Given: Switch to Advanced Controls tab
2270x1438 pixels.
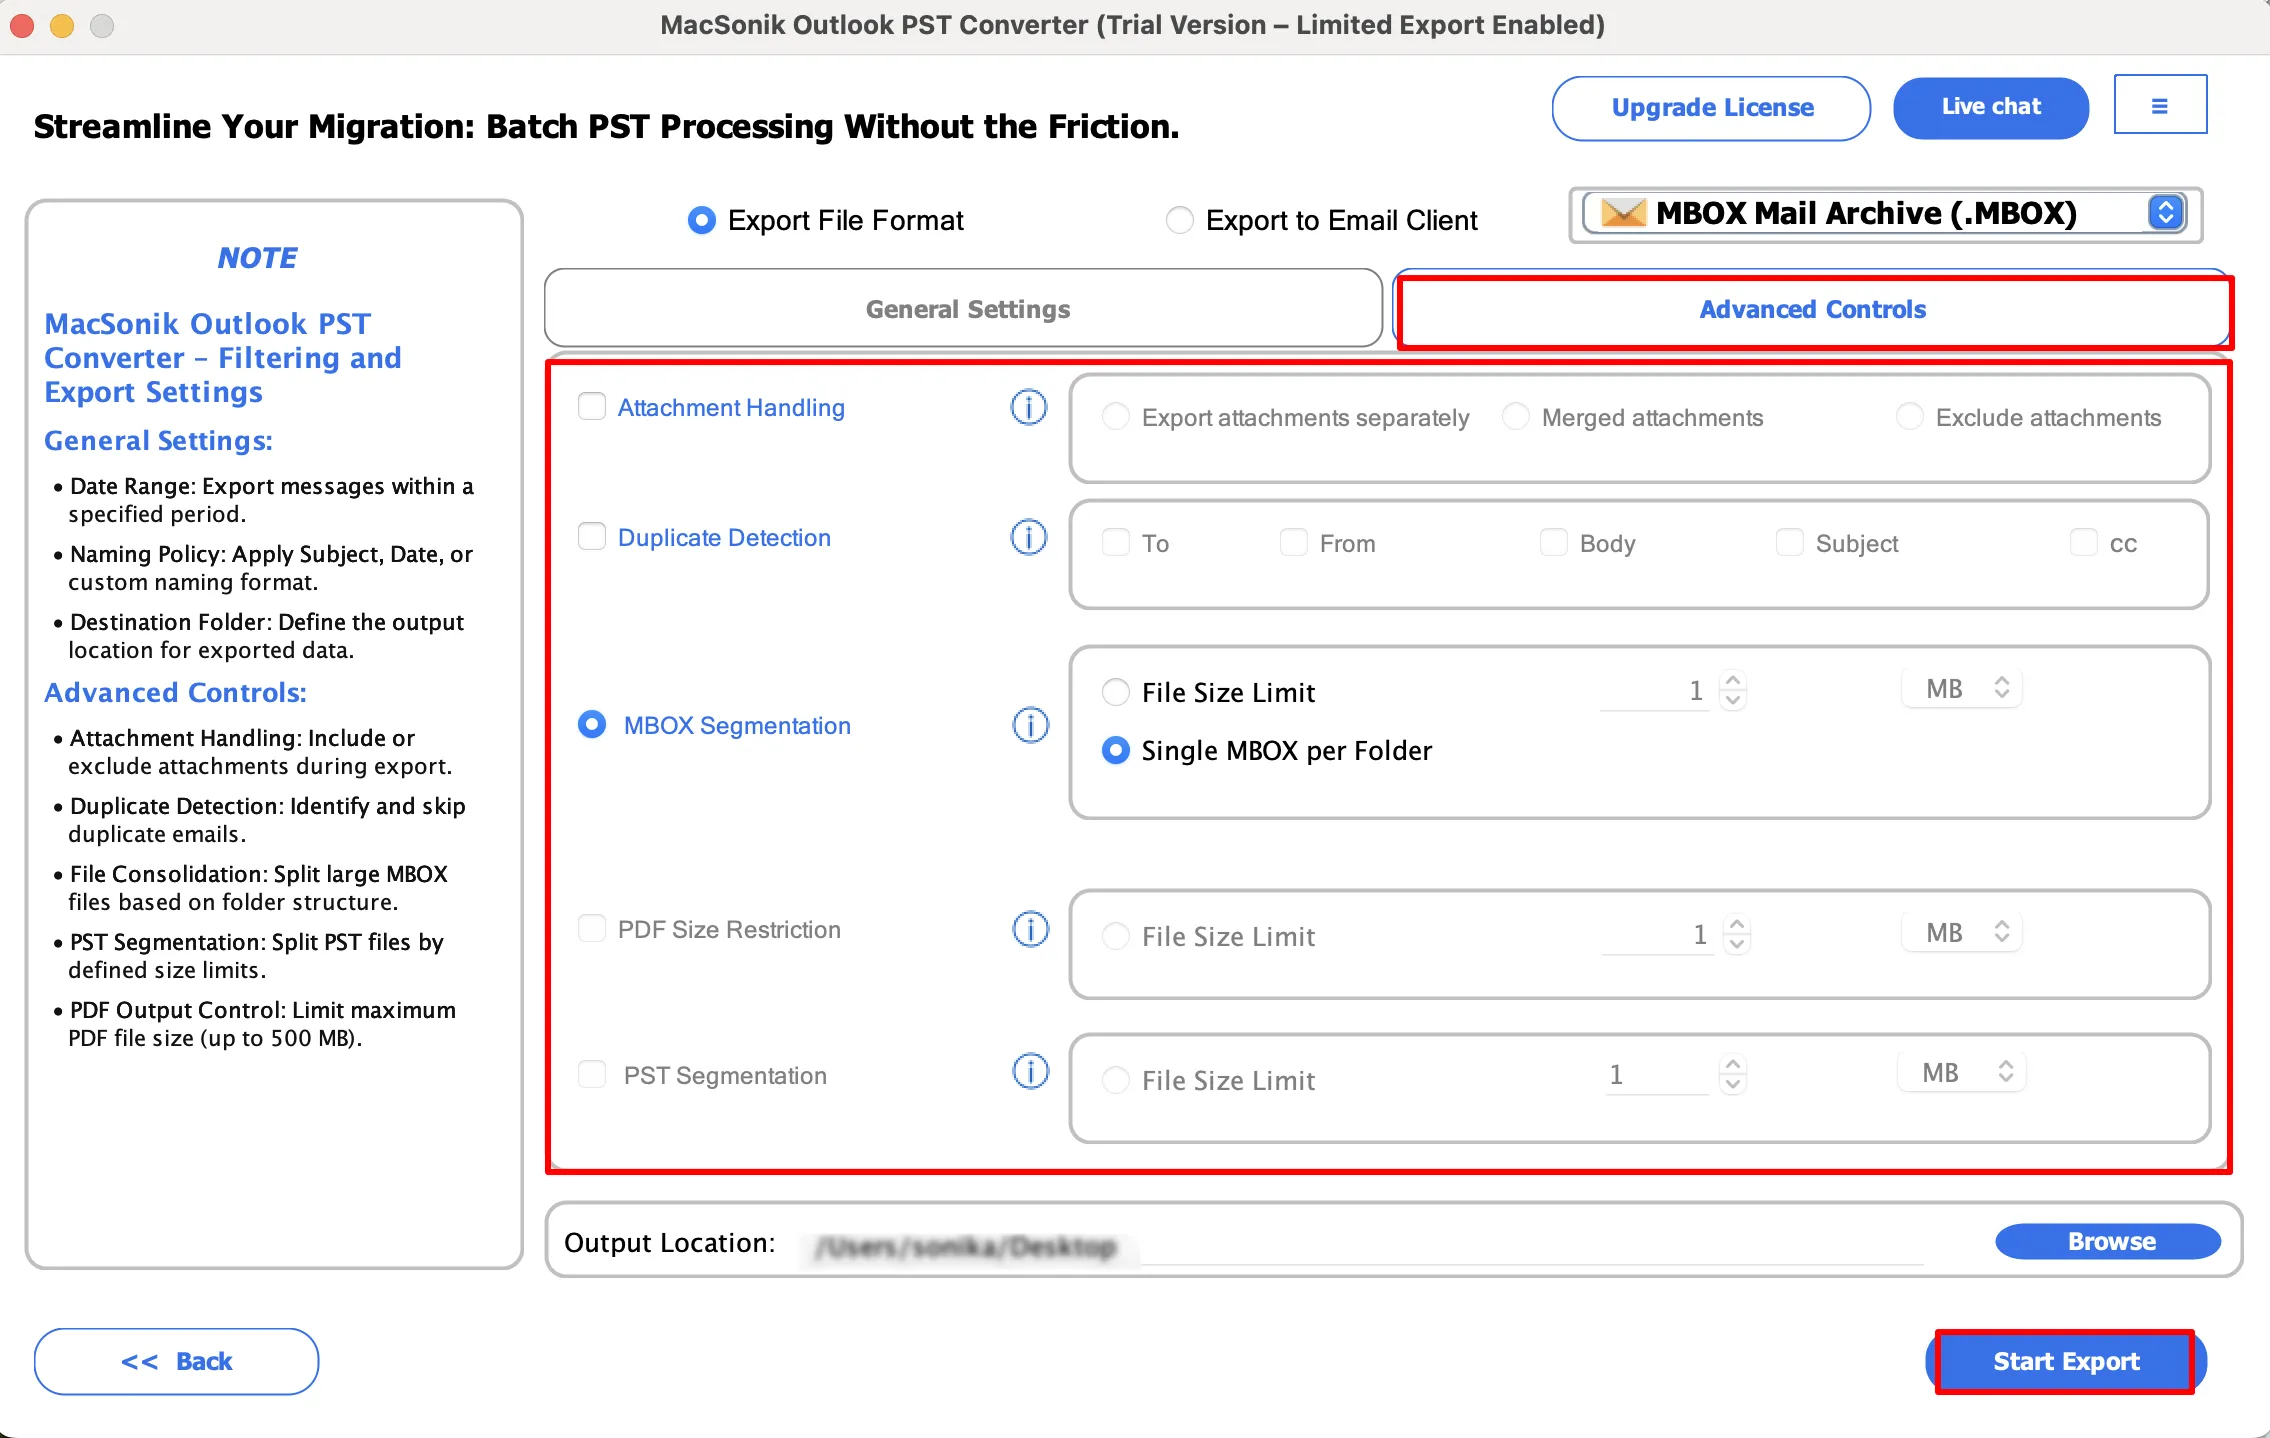Looking at the screenshot, I should pos(1813,309).
